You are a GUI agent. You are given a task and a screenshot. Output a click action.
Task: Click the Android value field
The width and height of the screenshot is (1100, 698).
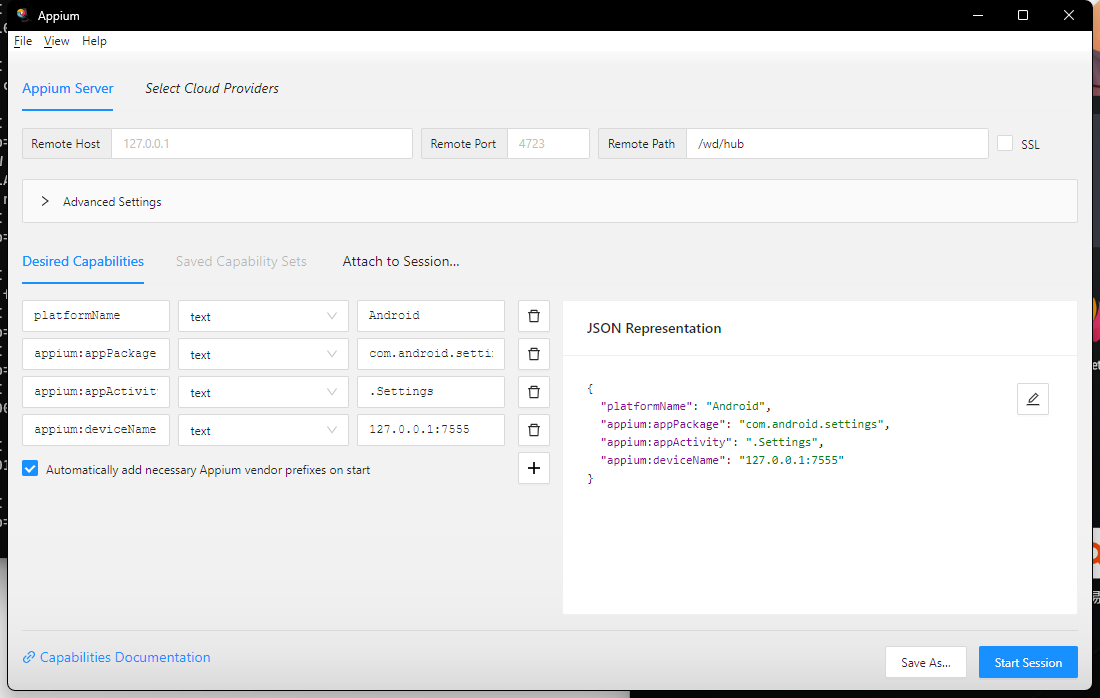point(431,316)
